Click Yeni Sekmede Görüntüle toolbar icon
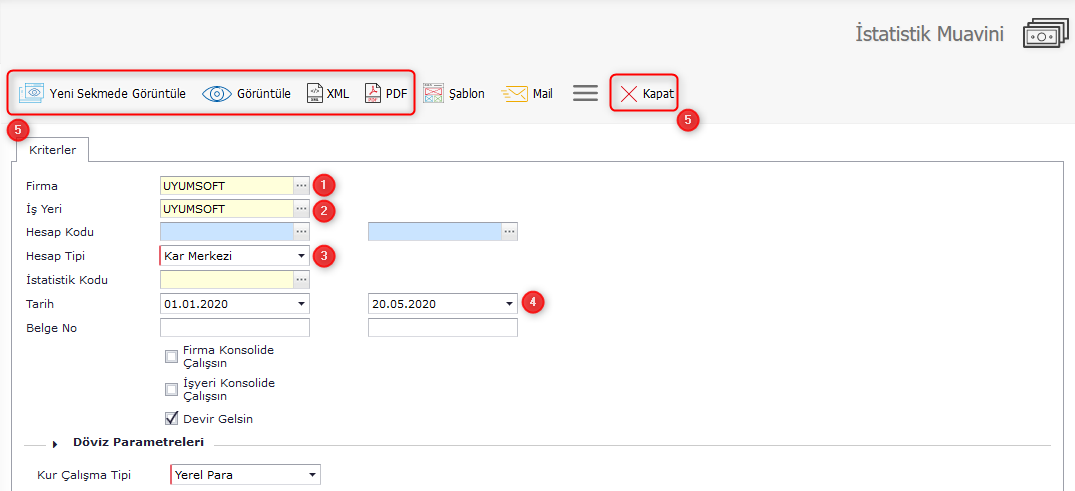 coord(32,93)
